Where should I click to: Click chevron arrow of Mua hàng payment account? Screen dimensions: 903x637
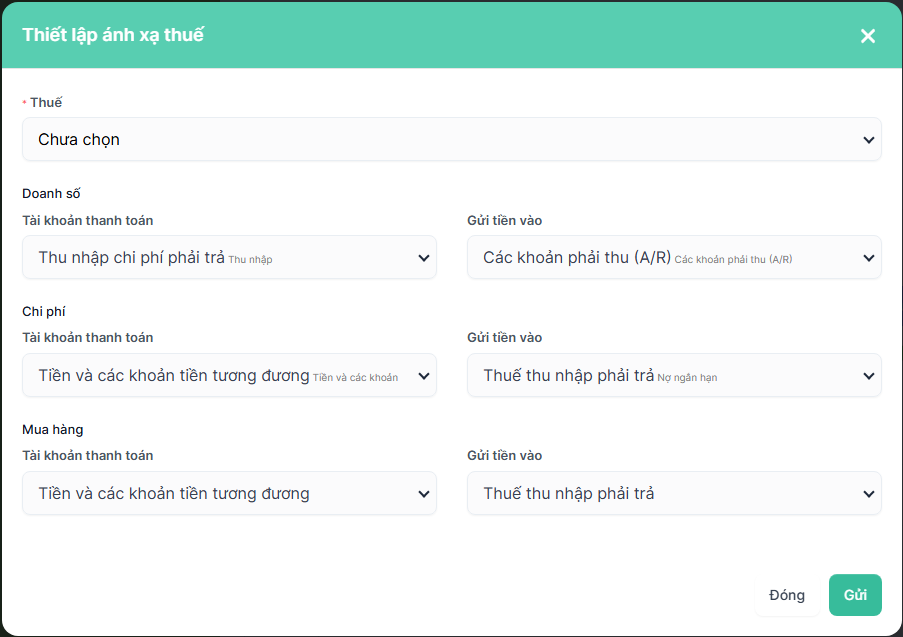423,494
